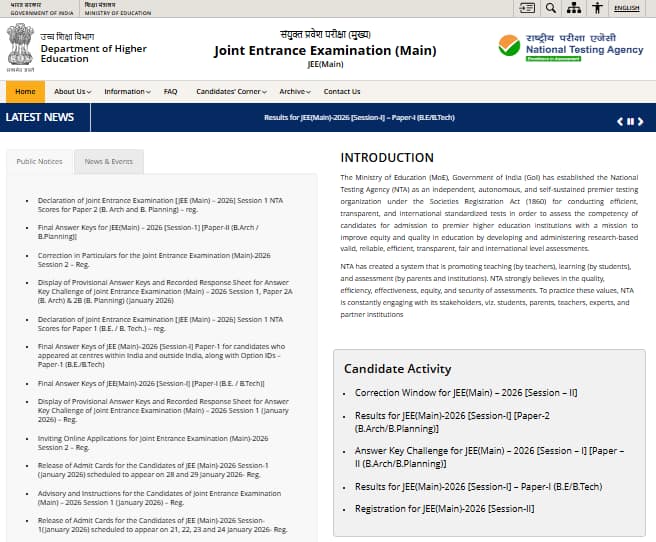
Task: Show next news with right arrow
Action: coord(640,122)
